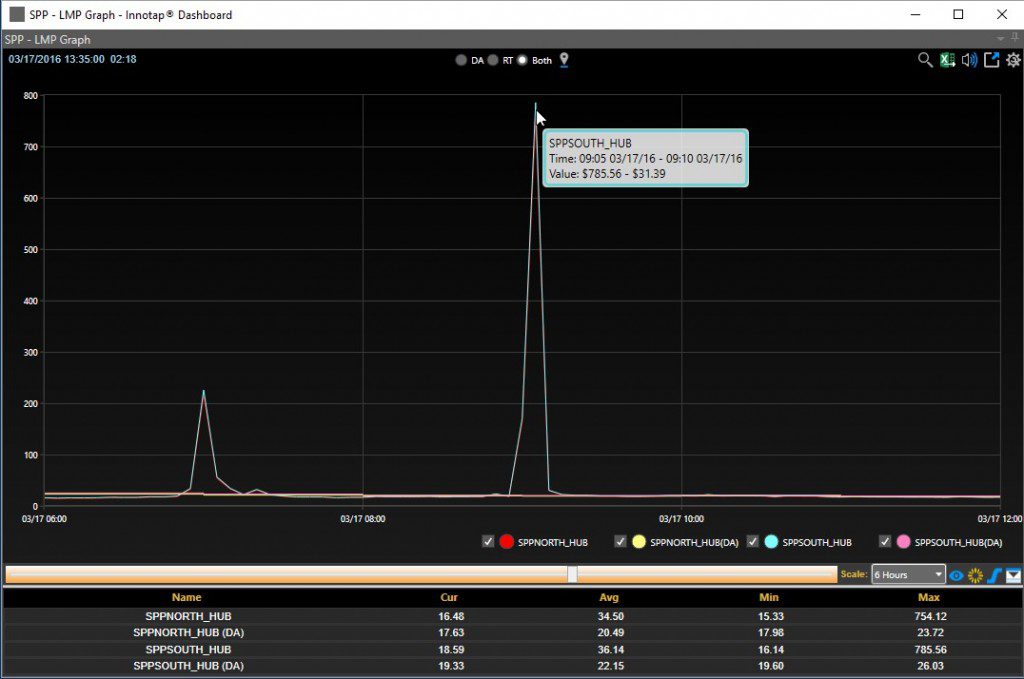The image size is (1024, 679).
Task: Minimize the Innotap Dashboard window
Action: [x=915, y=14]
